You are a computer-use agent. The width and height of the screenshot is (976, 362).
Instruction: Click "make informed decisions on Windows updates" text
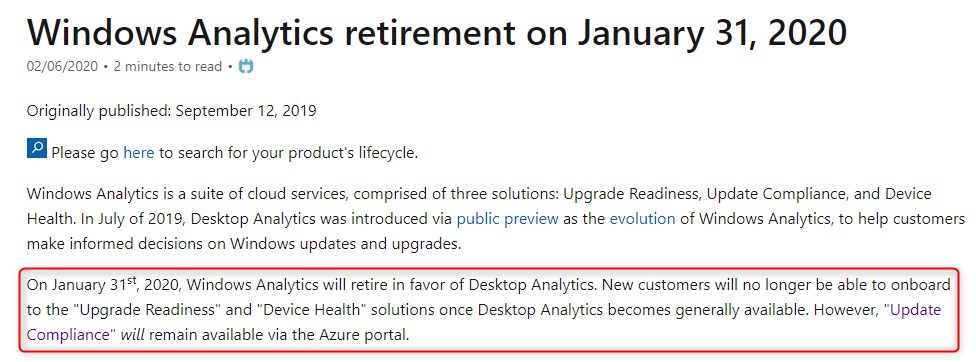(x=192, y=244)
